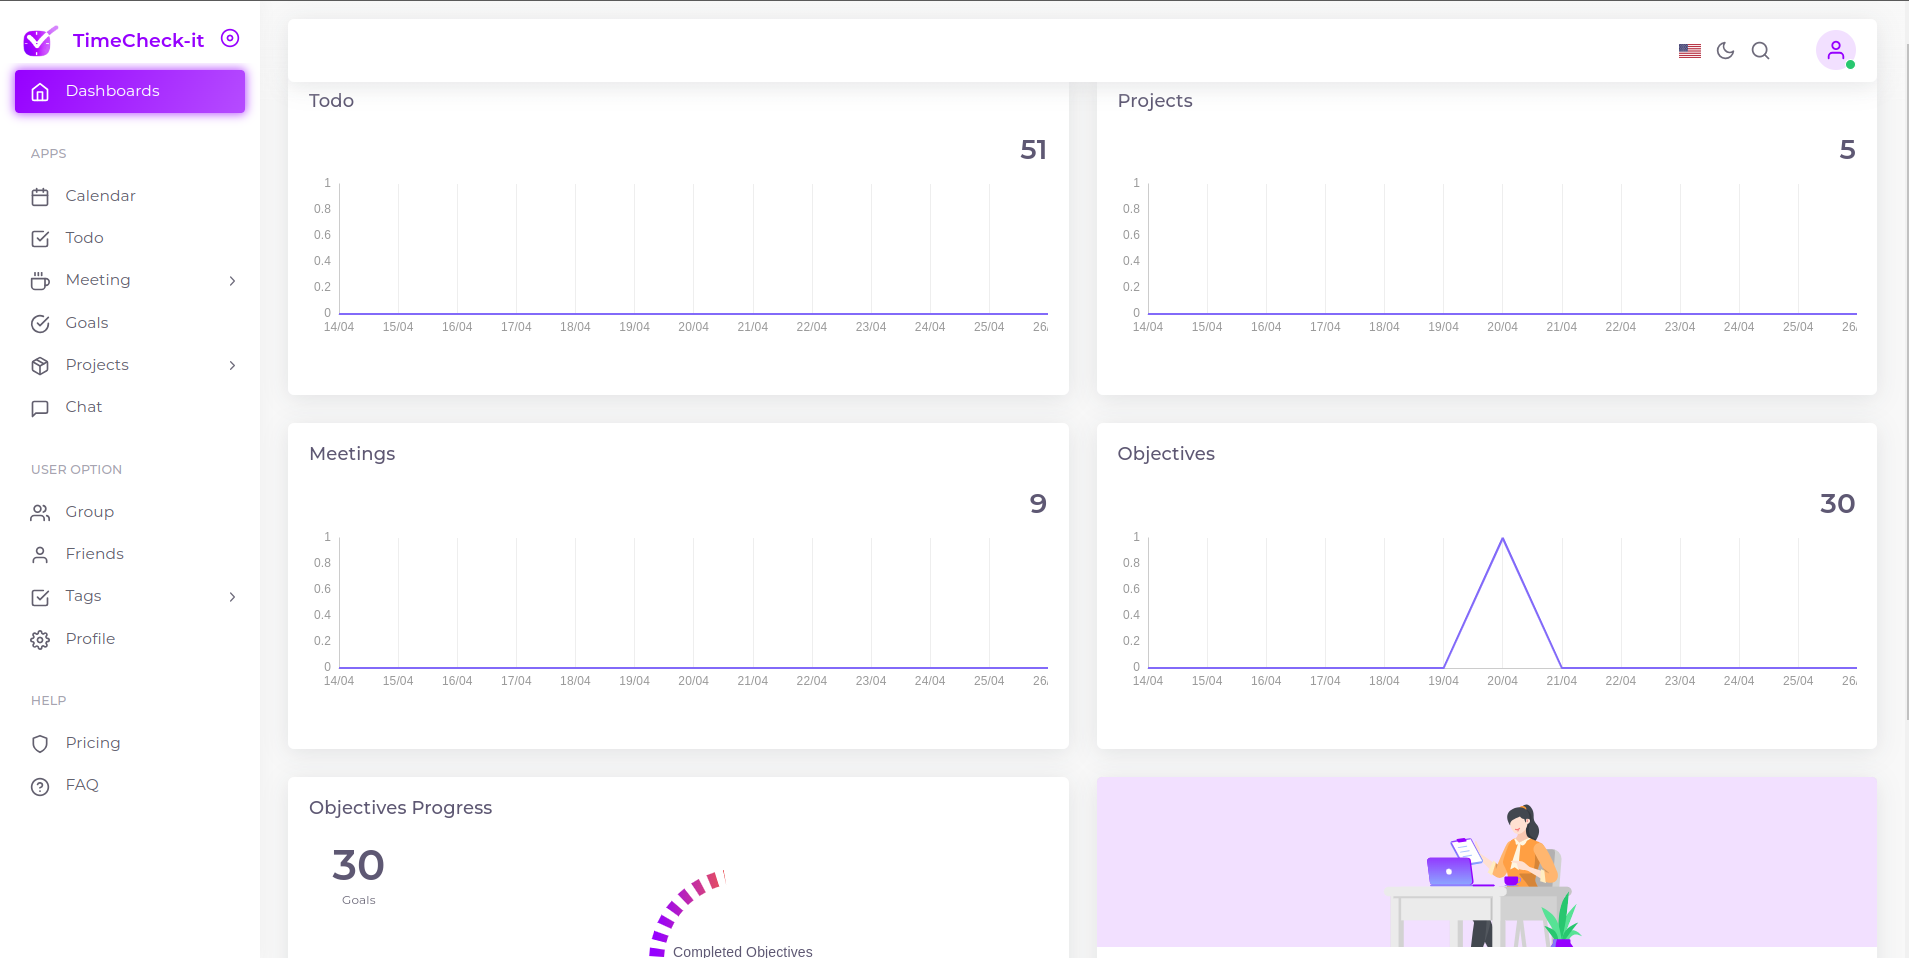
Task: Open the Chat bubble icon
Action: click(40, 407)
